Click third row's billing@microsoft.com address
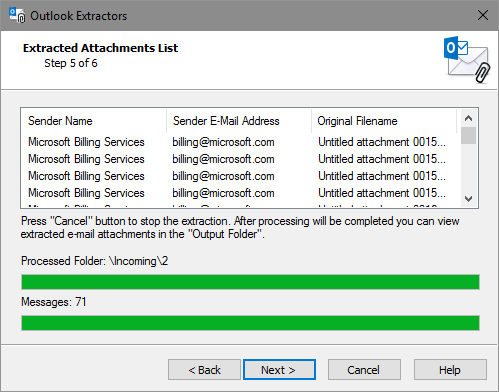The height and width of the screenshot is (392, 499). click(x=223, y=176)
